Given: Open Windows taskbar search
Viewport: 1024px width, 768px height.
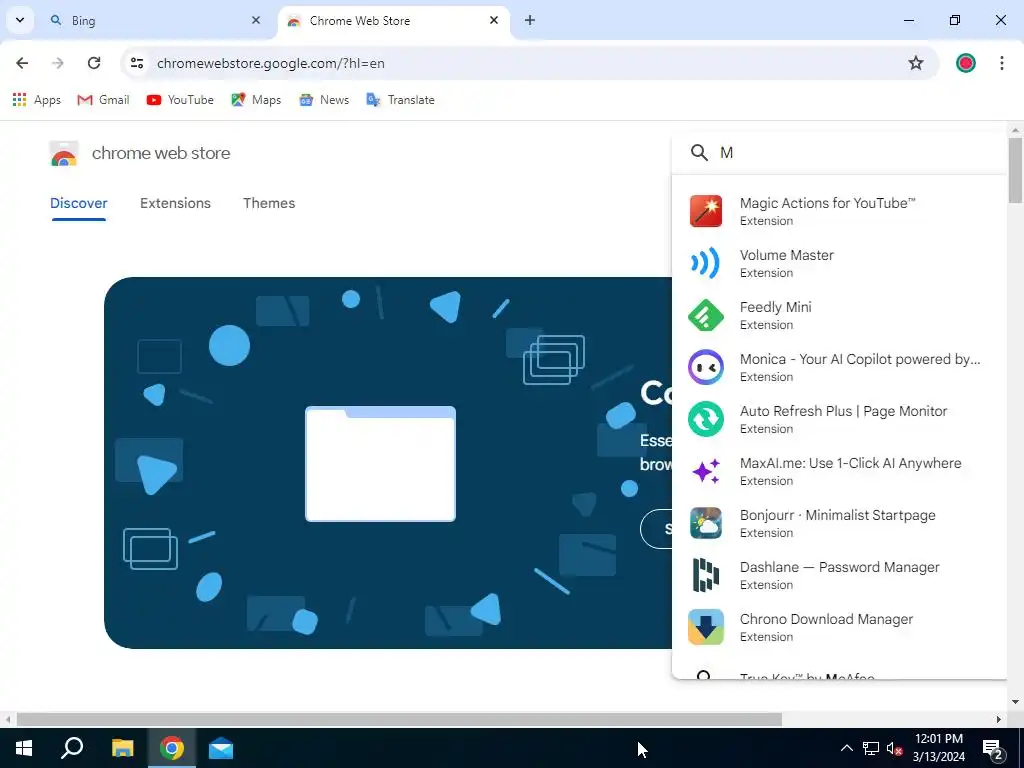Looking at the screenshot, I should pos(72,748).
